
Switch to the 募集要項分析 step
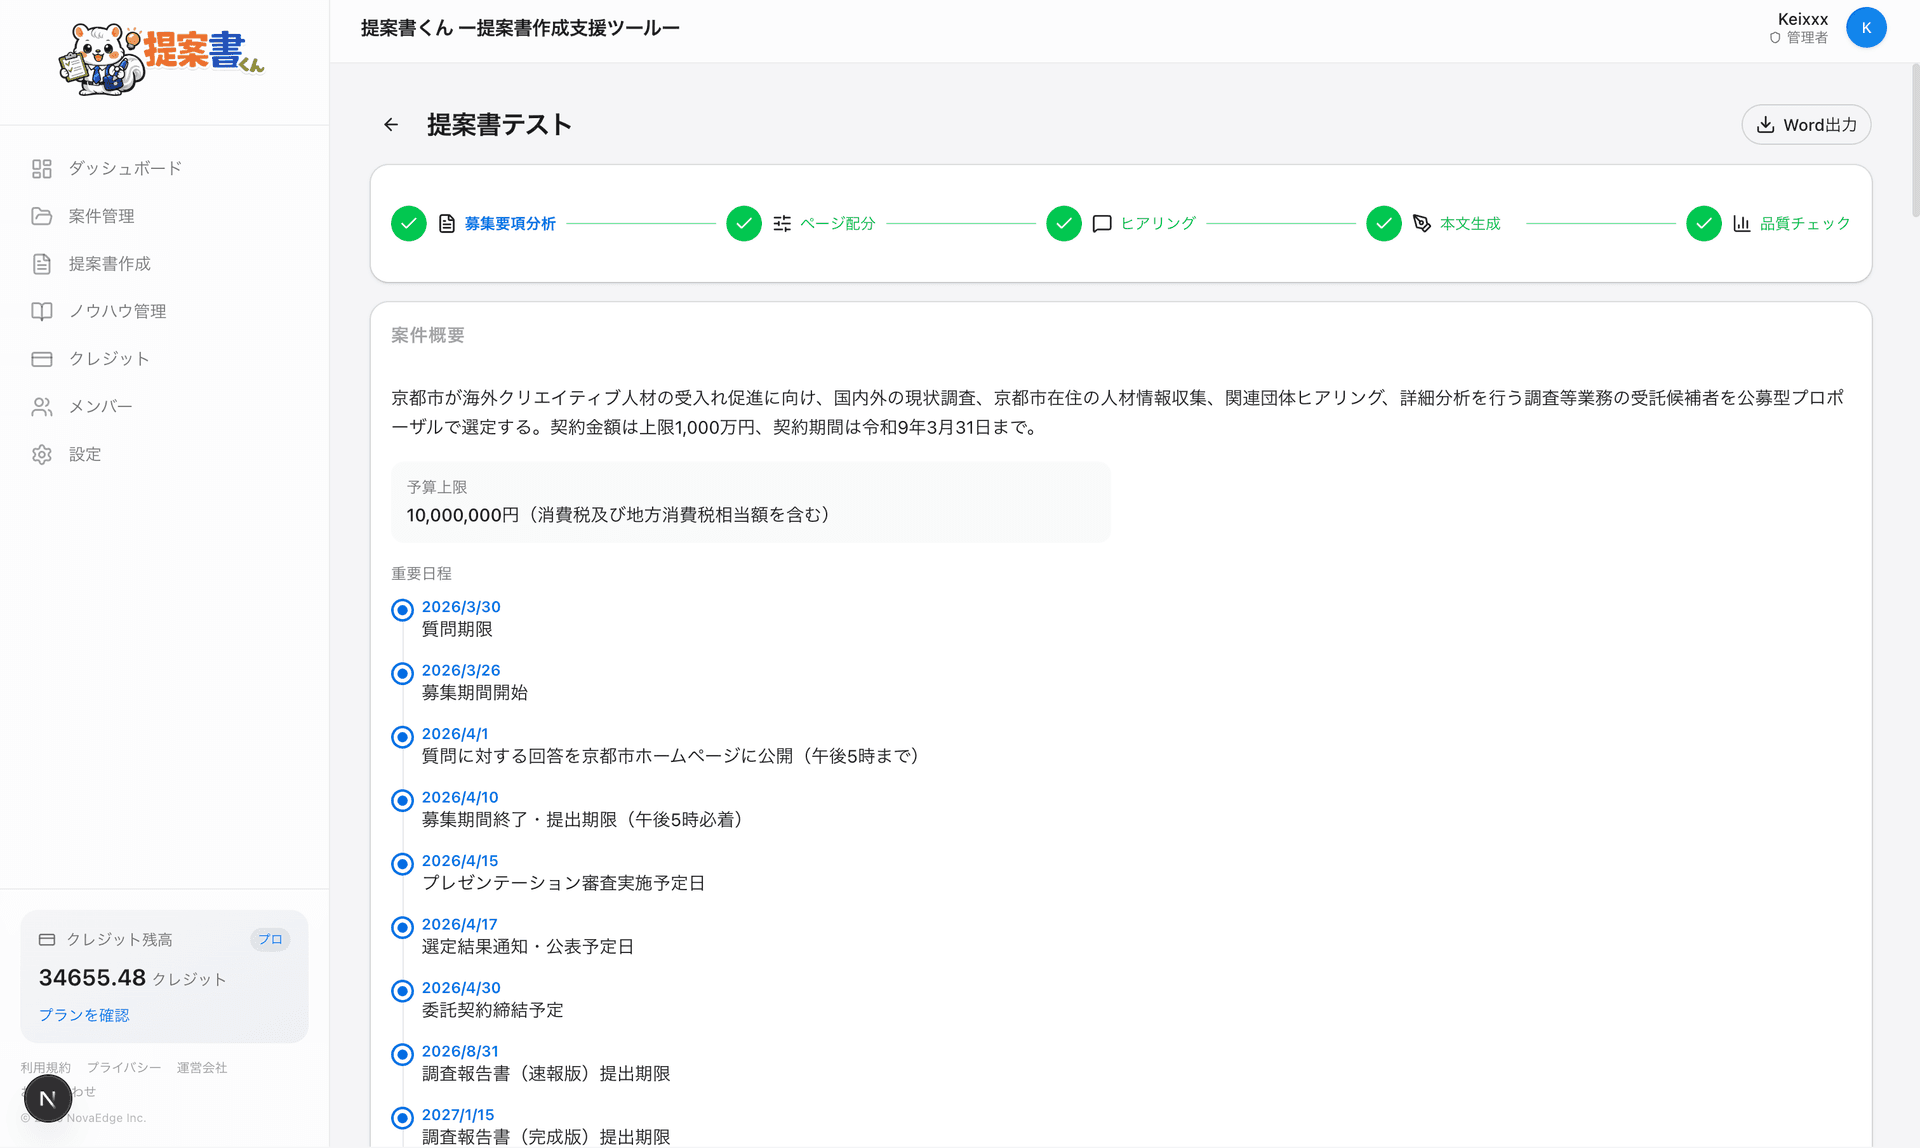click(x=508, y=223)
